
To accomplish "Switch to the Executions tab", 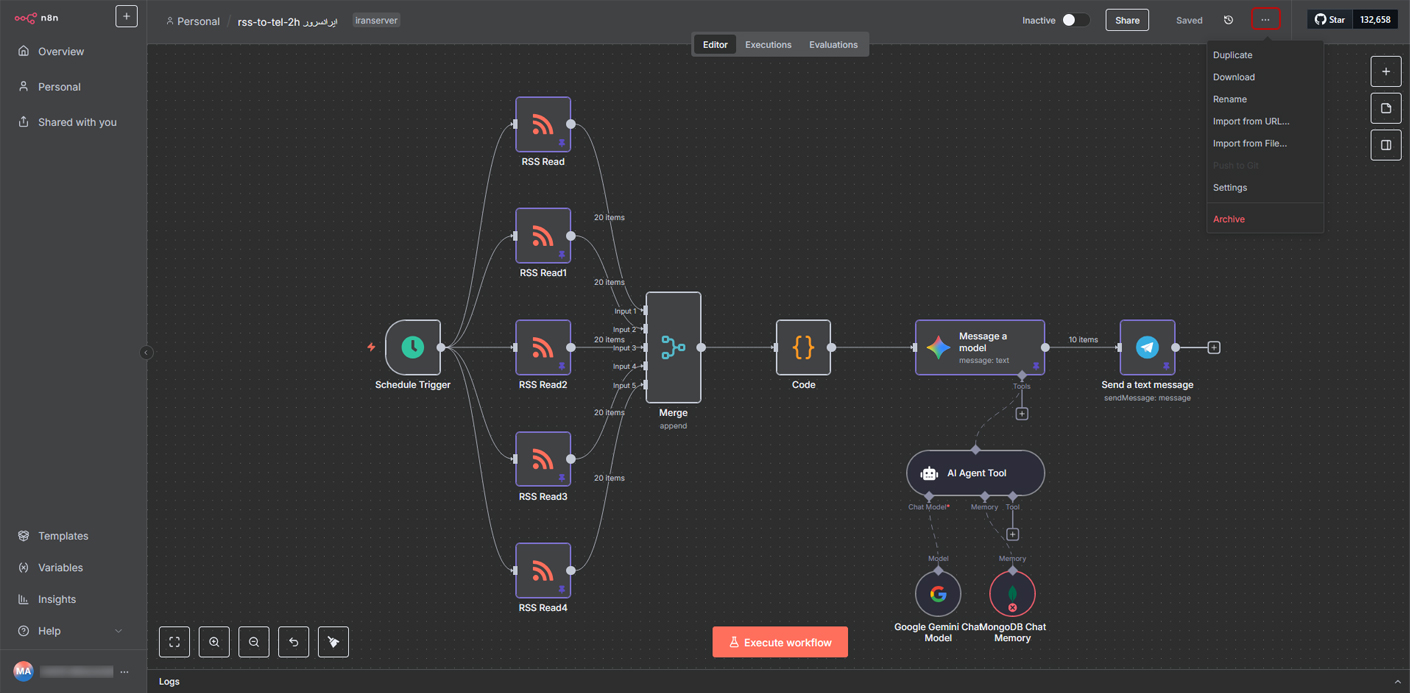I will pos(768,44).
